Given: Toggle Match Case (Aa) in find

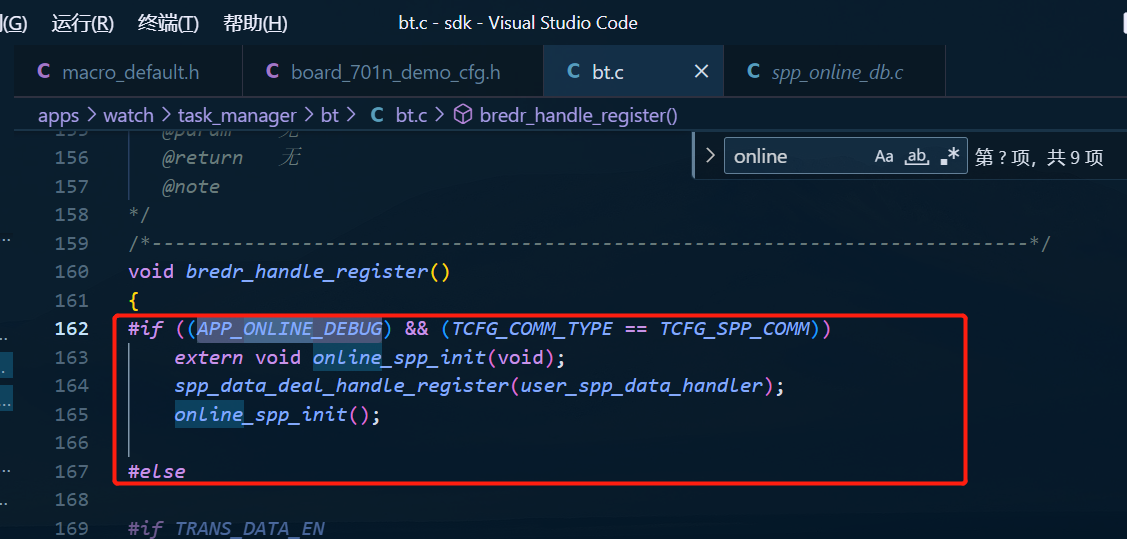Looking at the screenshot, I should (x=884, y=156).
